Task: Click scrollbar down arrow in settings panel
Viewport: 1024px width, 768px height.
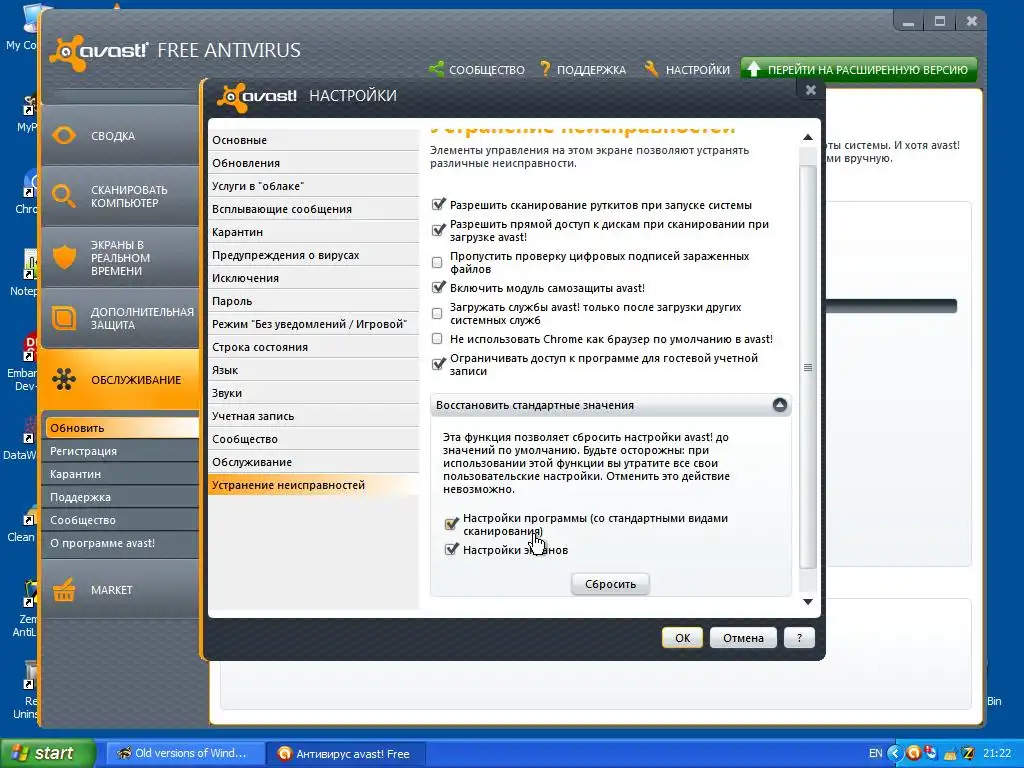Action: click(x=808, y=601)
